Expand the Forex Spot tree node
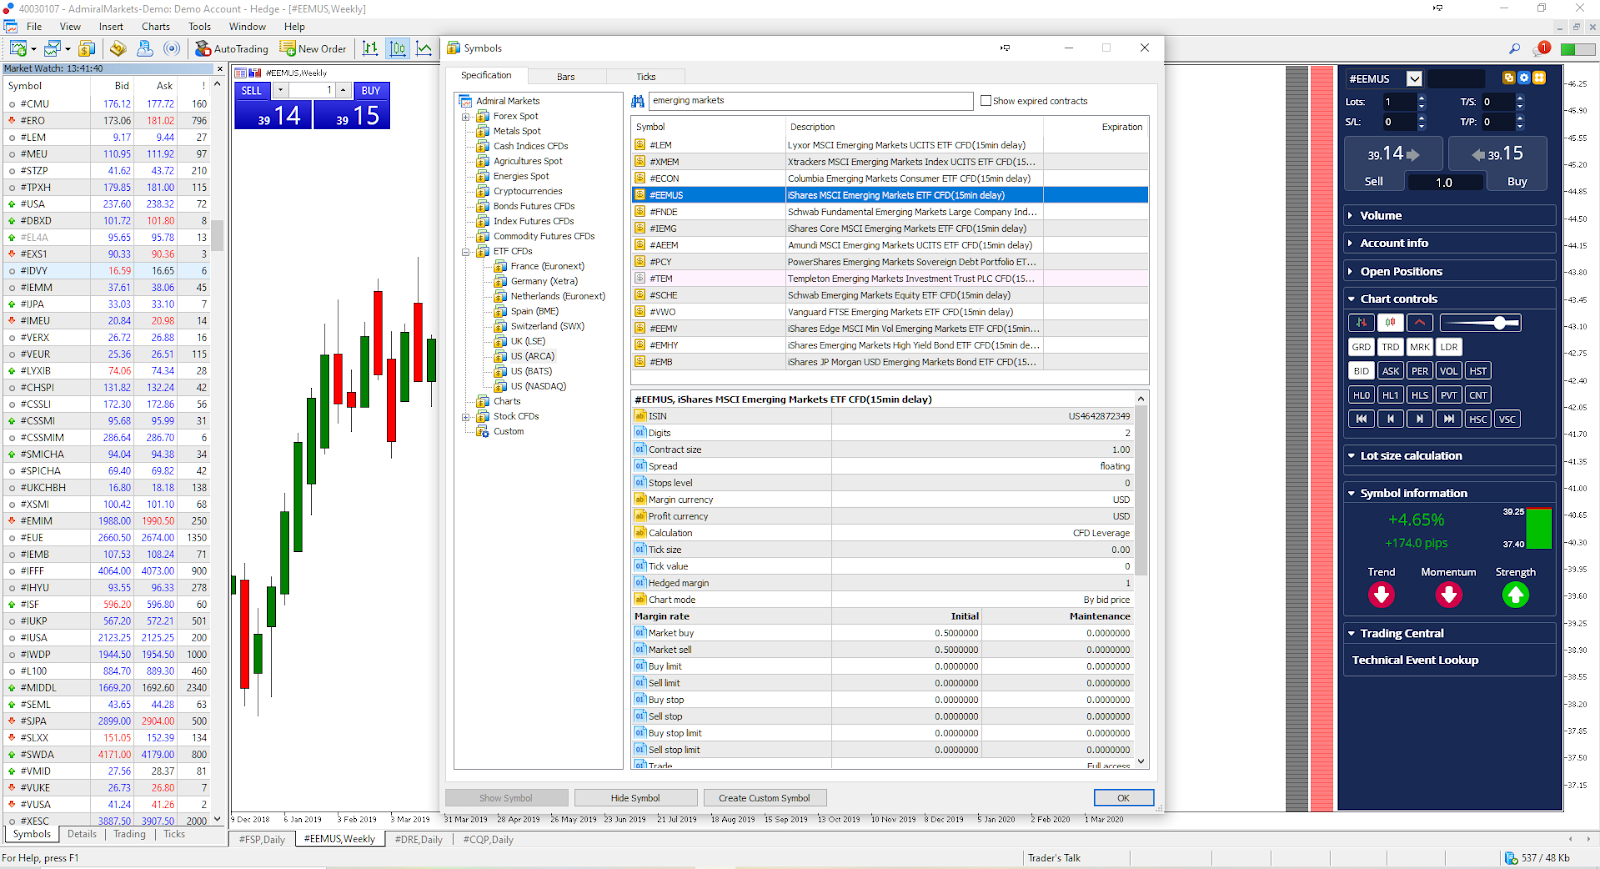The image size is (1600, 869). pyautogui.click(x=466, y=117)
